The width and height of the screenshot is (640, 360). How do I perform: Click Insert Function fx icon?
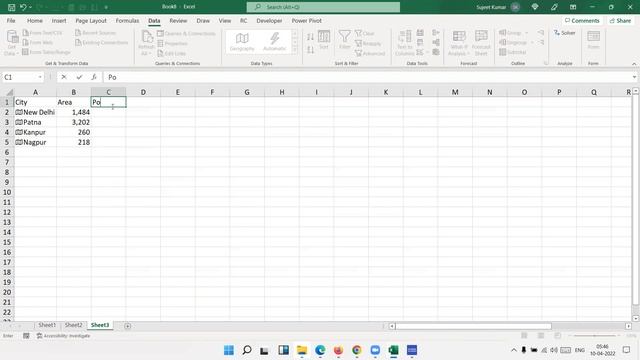coord(94,77)
